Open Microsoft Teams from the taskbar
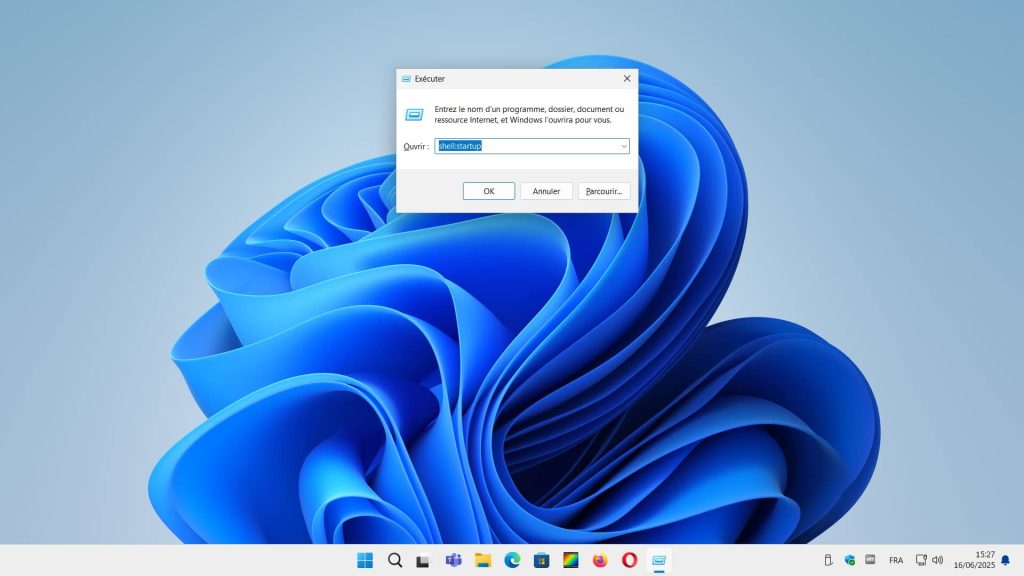This screenshot has height=576, width=1024. pos(452,561)
